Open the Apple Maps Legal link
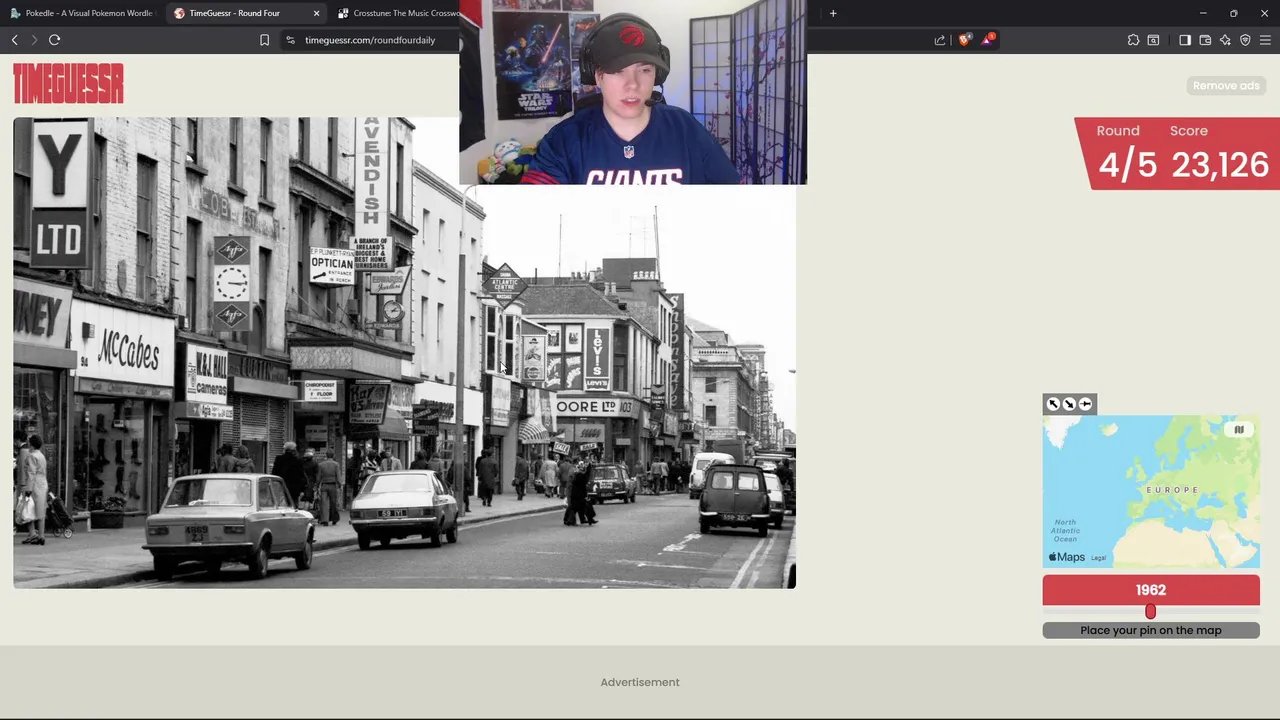Screen dimensions: 1280x720 coord(1098,558)
